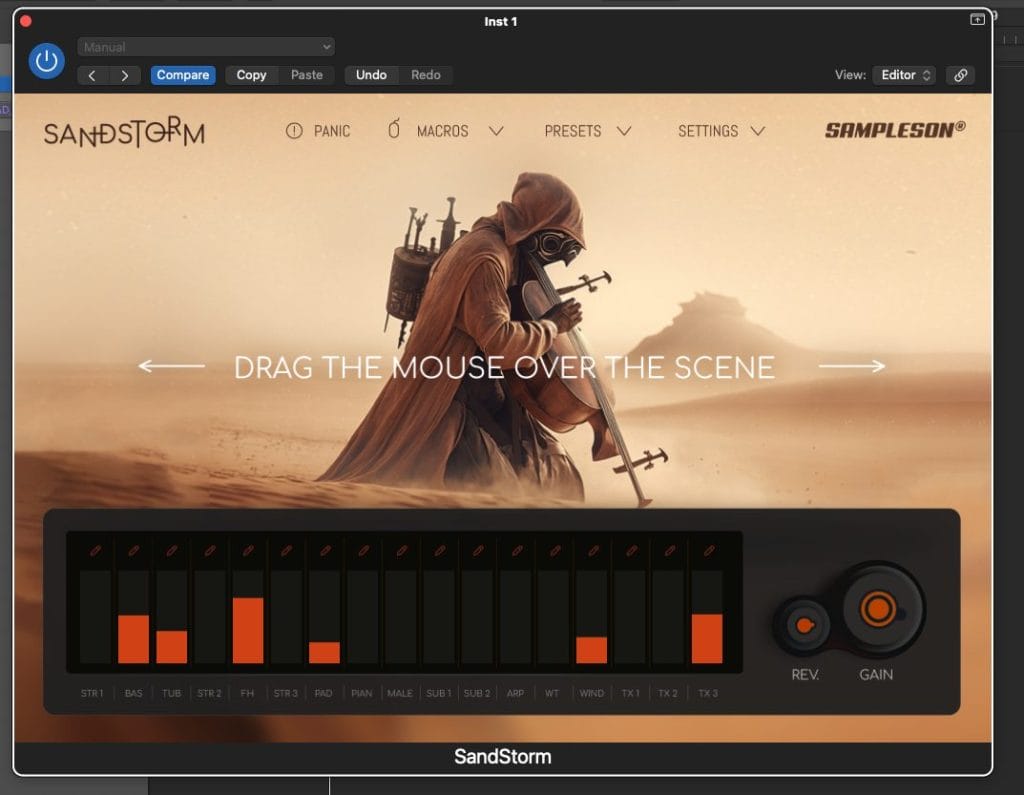Viewport: 1024px width, 795px height.
Task: Click the pencil icon above STR 1
Action: [x=95, y=551]
